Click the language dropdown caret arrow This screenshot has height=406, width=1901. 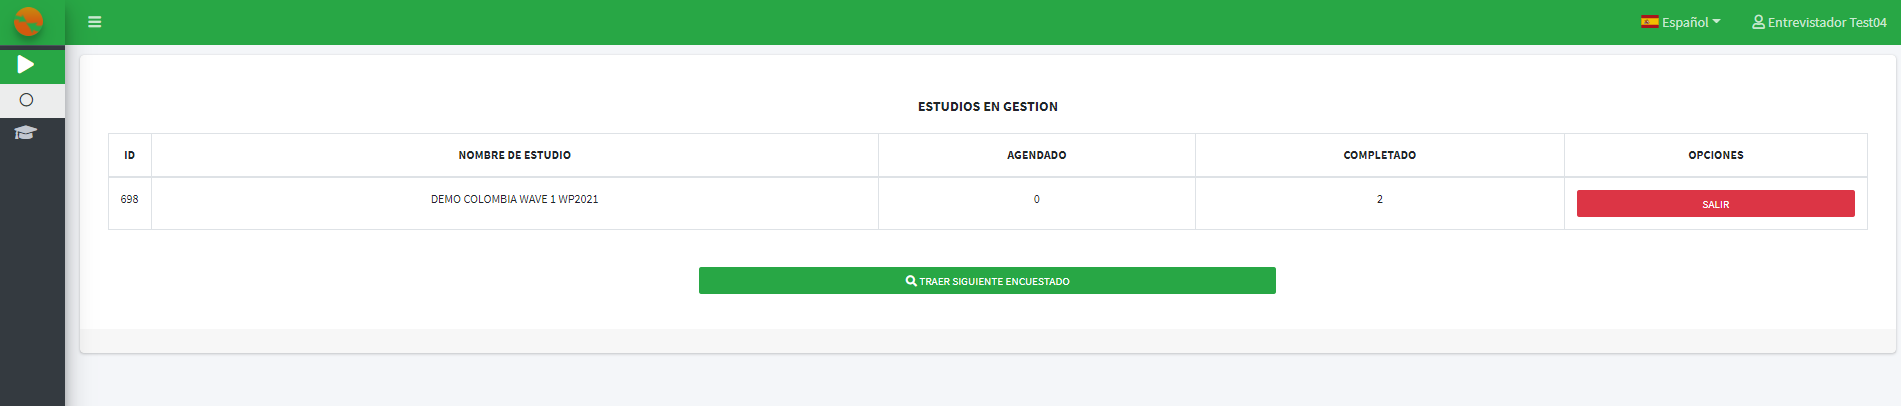pyautogui.click(x=1716, y=21)
